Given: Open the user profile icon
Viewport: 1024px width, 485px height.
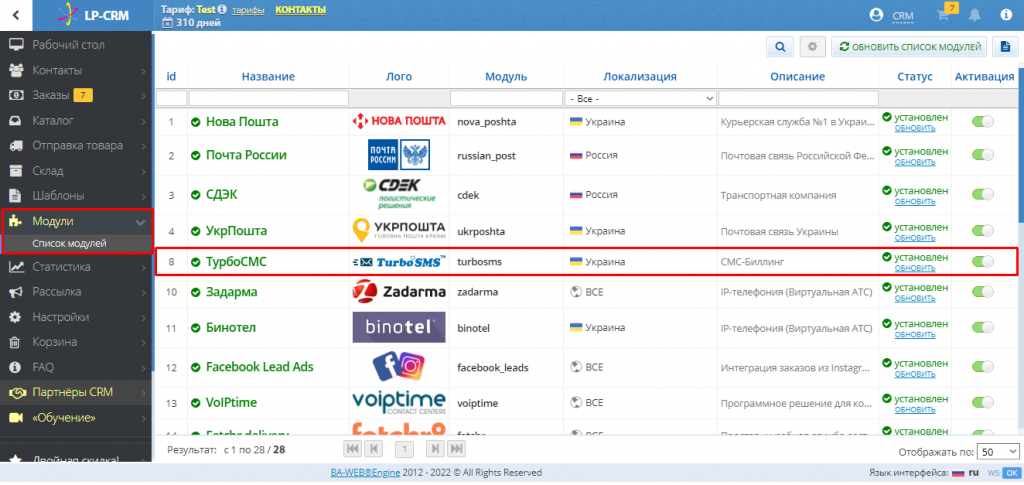Looking at the screenshot, I should pyautogui.click(x=876, y=15).
